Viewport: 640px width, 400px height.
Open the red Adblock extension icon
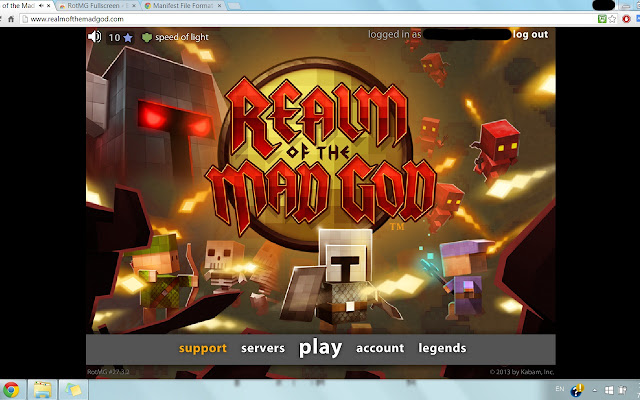pyautogui.click(x=627, y=19)
